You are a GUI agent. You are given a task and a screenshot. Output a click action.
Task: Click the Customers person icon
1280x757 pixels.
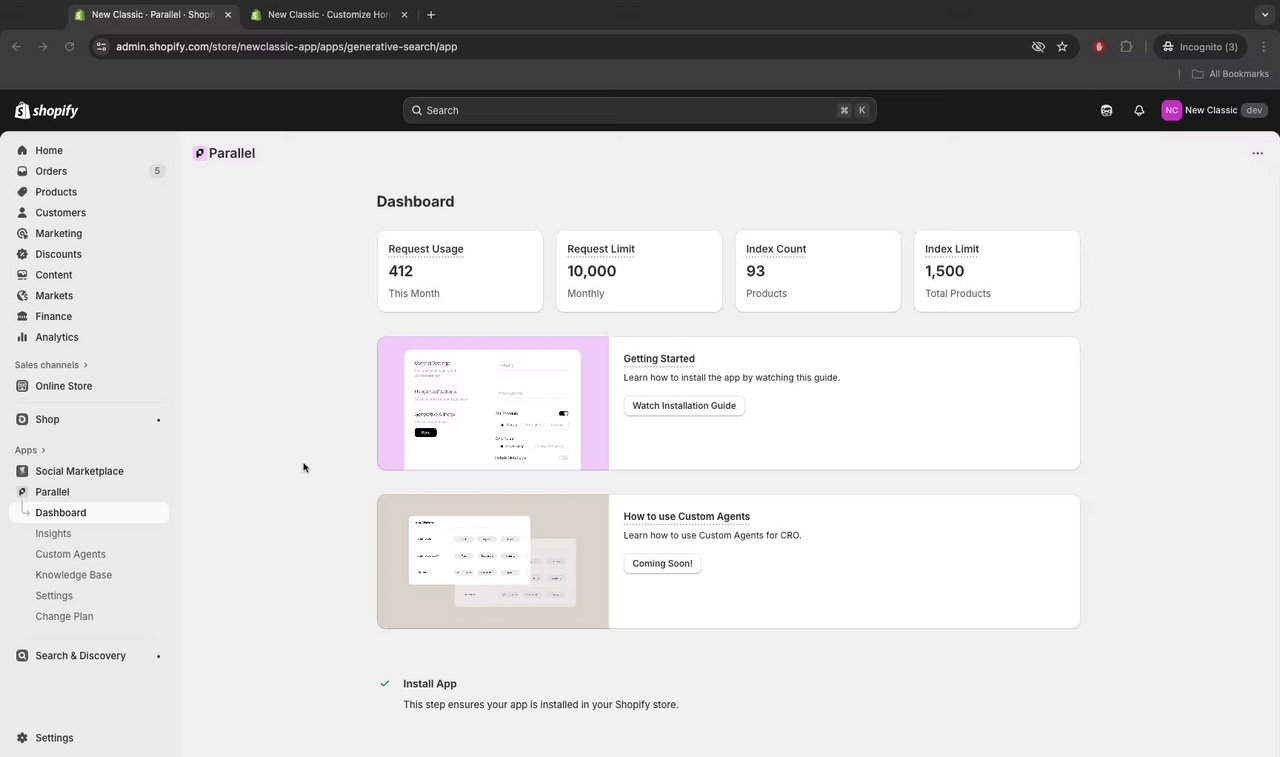[22, 213]
